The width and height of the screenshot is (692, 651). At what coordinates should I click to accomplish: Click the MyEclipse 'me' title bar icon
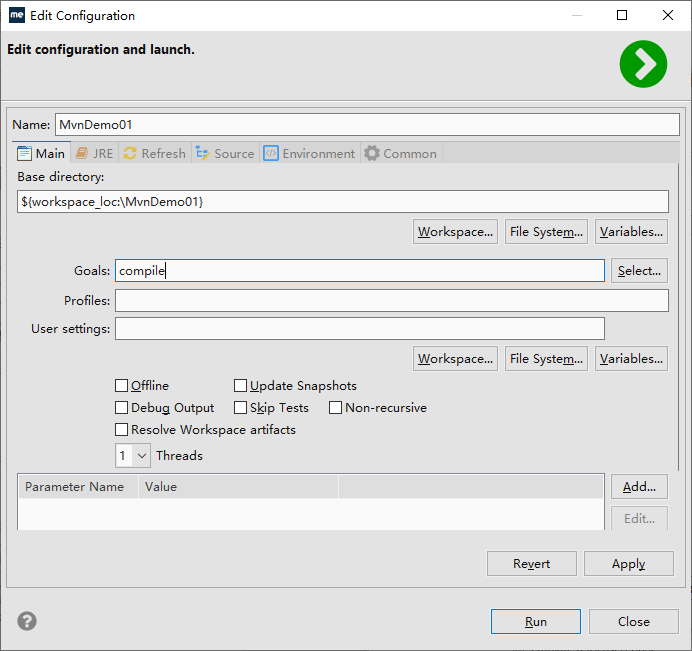coord(17,16)
